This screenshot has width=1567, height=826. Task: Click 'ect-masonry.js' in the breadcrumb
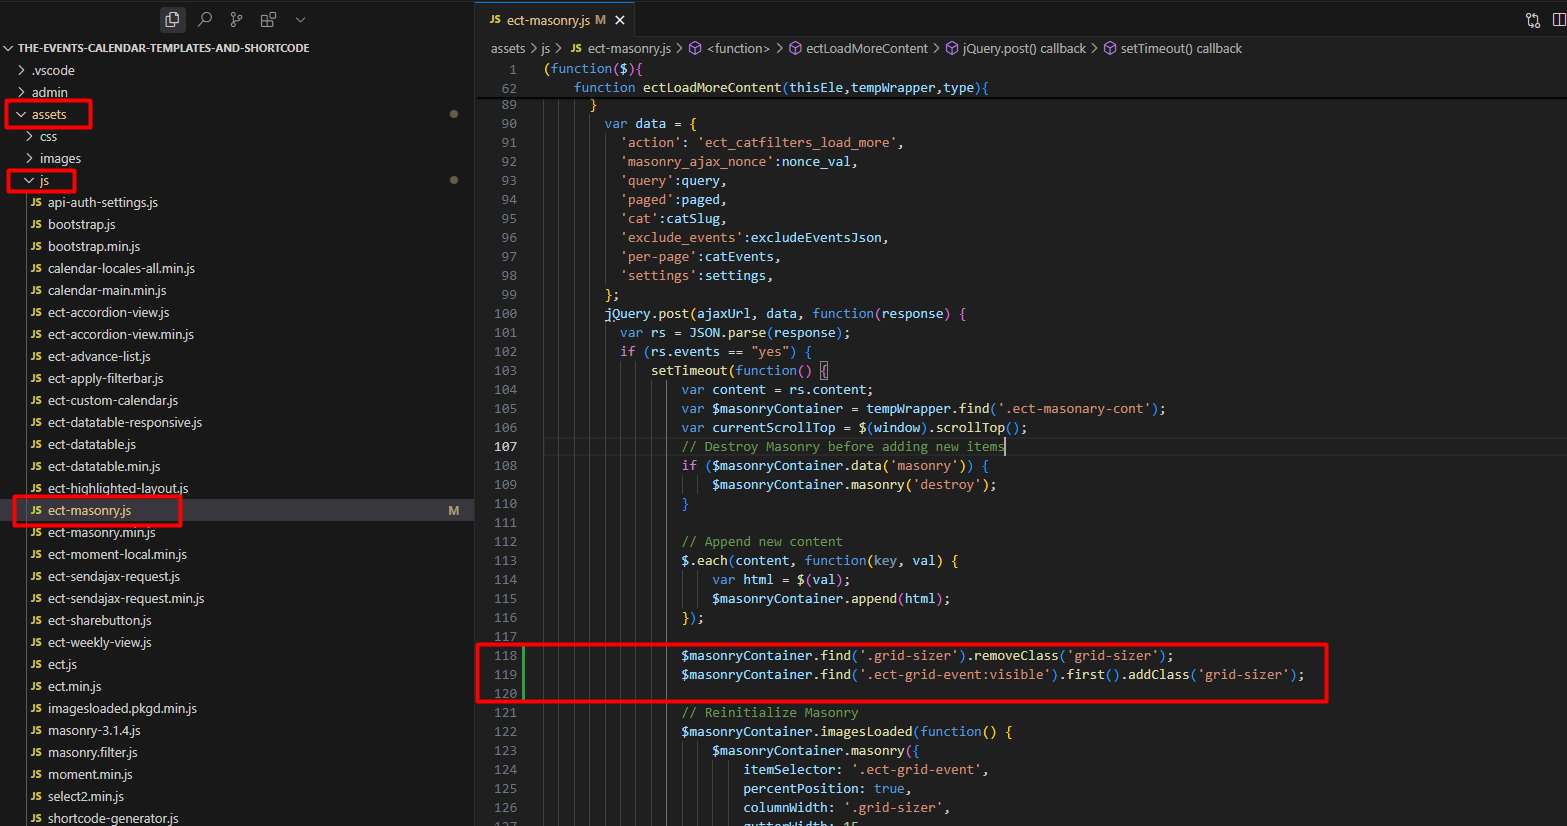(x=629, y=48)
